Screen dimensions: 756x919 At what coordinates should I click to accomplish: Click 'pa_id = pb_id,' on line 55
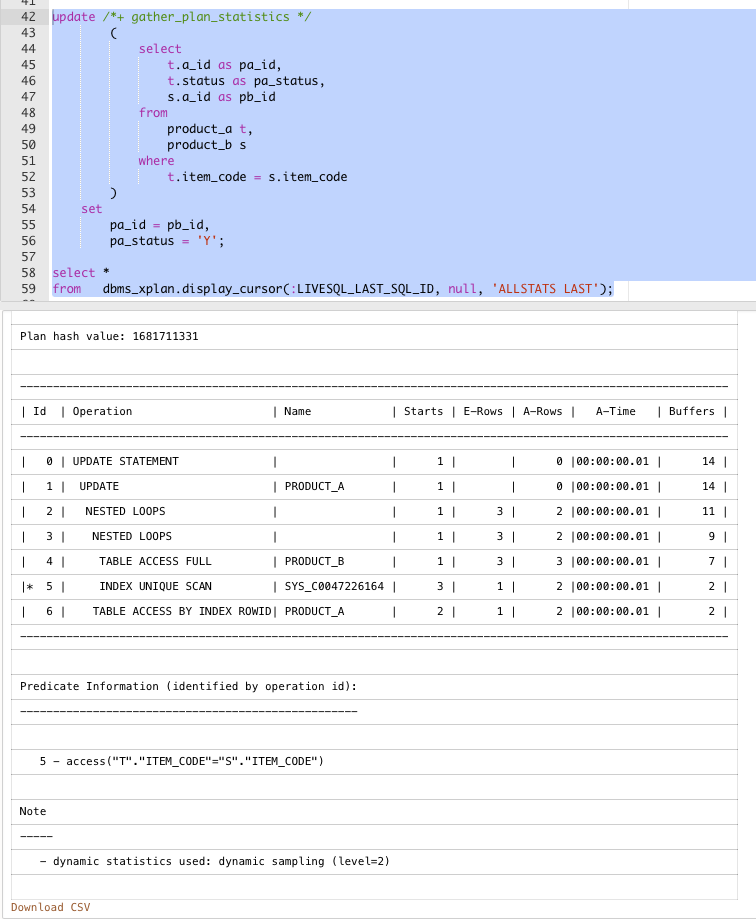tap(159, 224)
